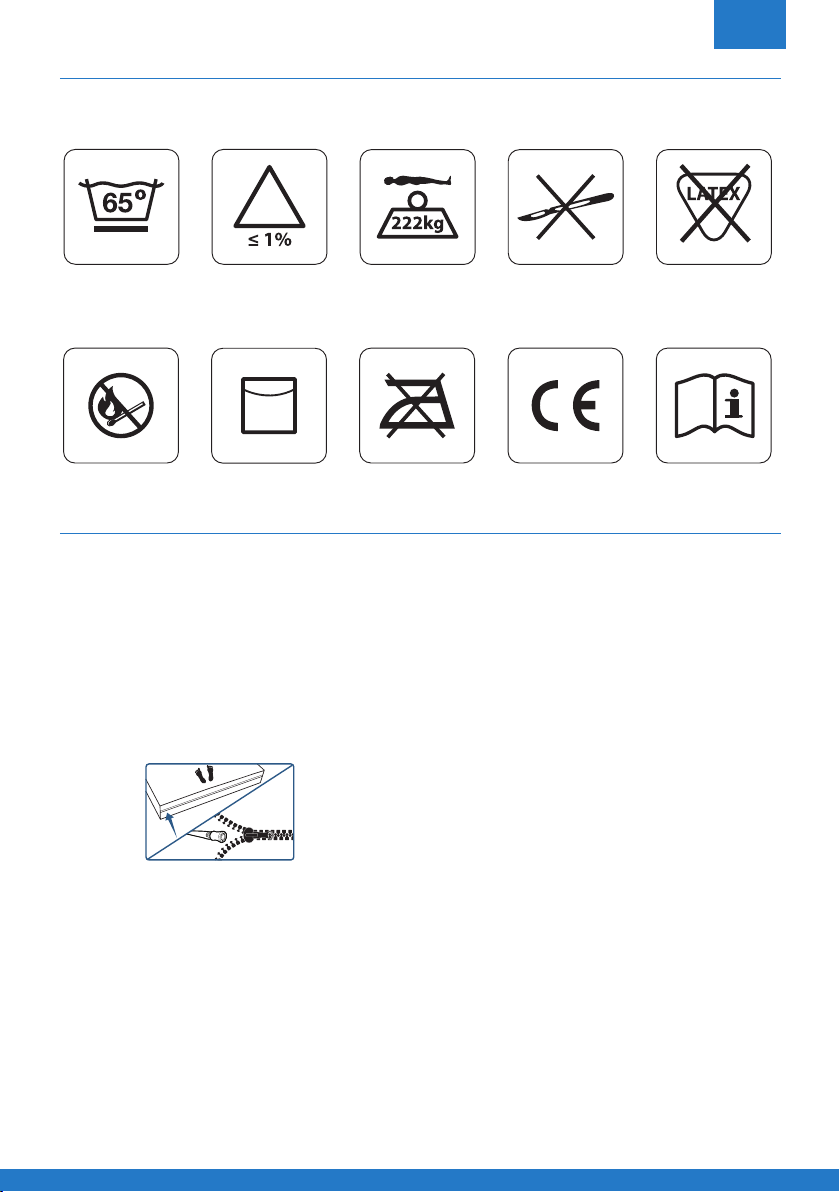840x1192 pixels.
Task: Click the letter i on the booklet page
Action: 732,406
